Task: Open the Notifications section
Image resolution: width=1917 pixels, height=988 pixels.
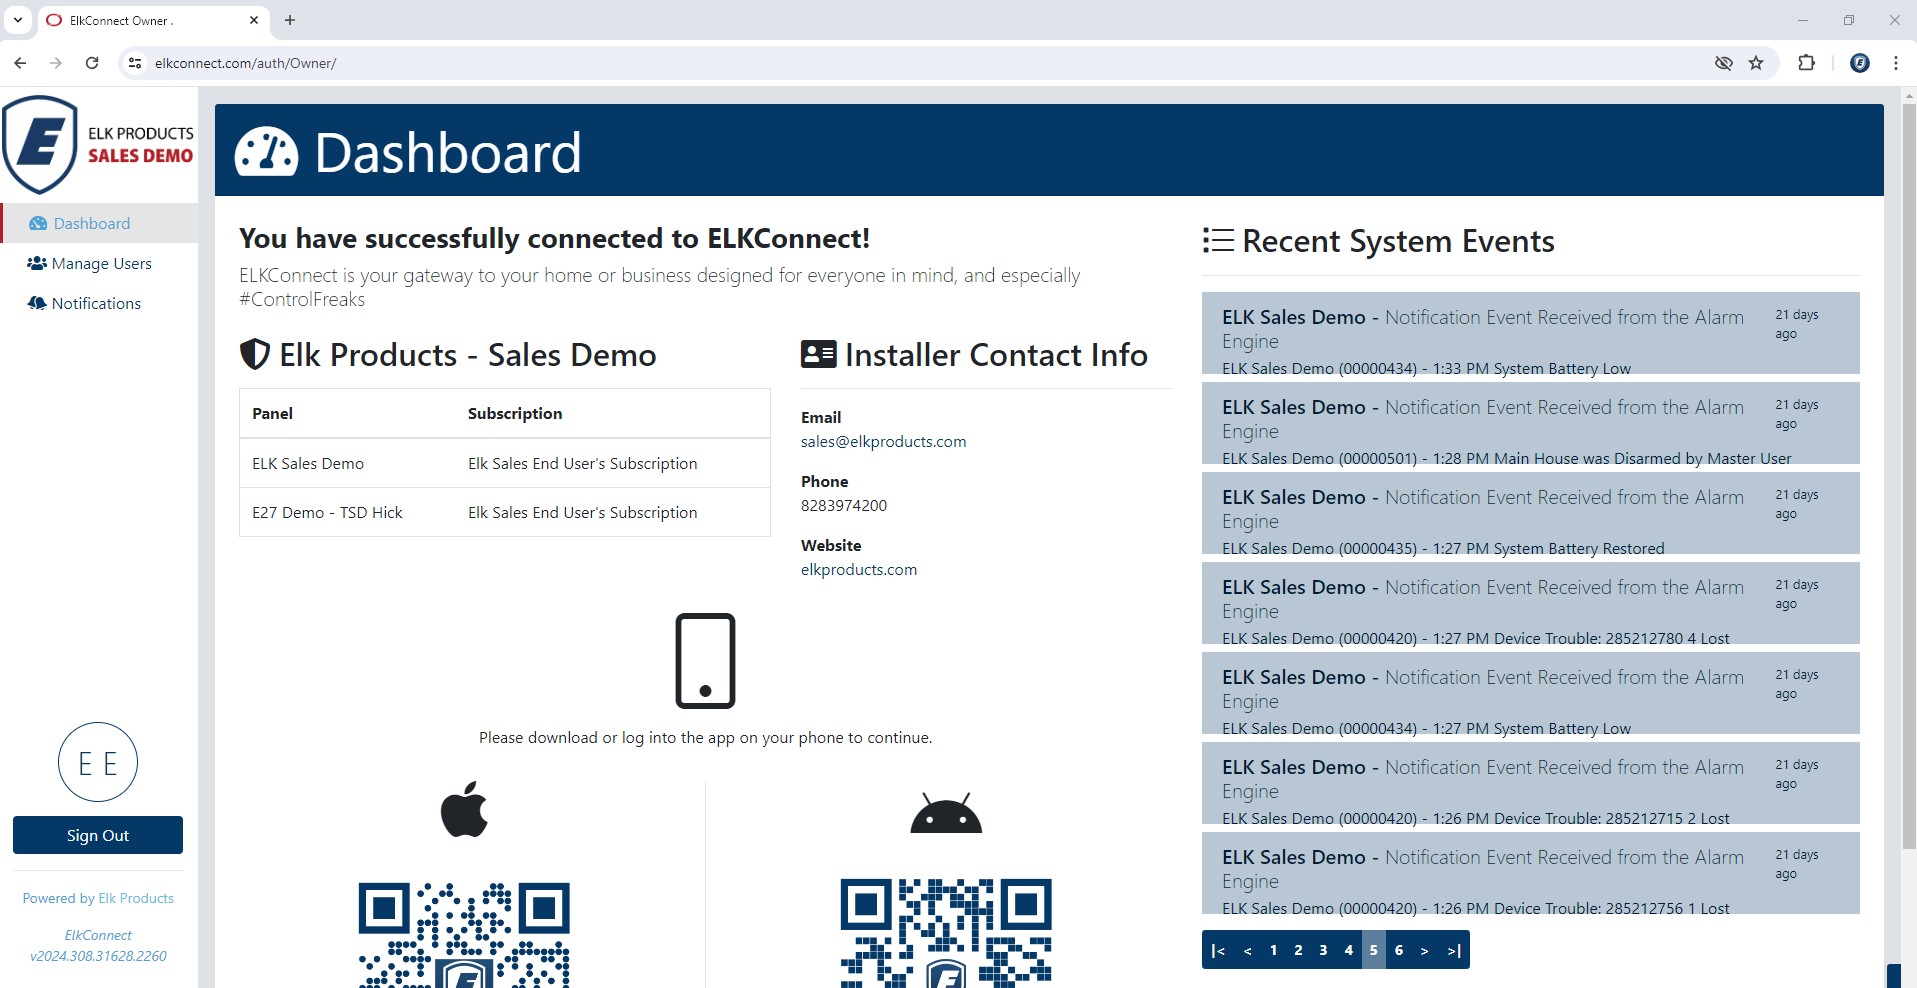Action: 96,303
